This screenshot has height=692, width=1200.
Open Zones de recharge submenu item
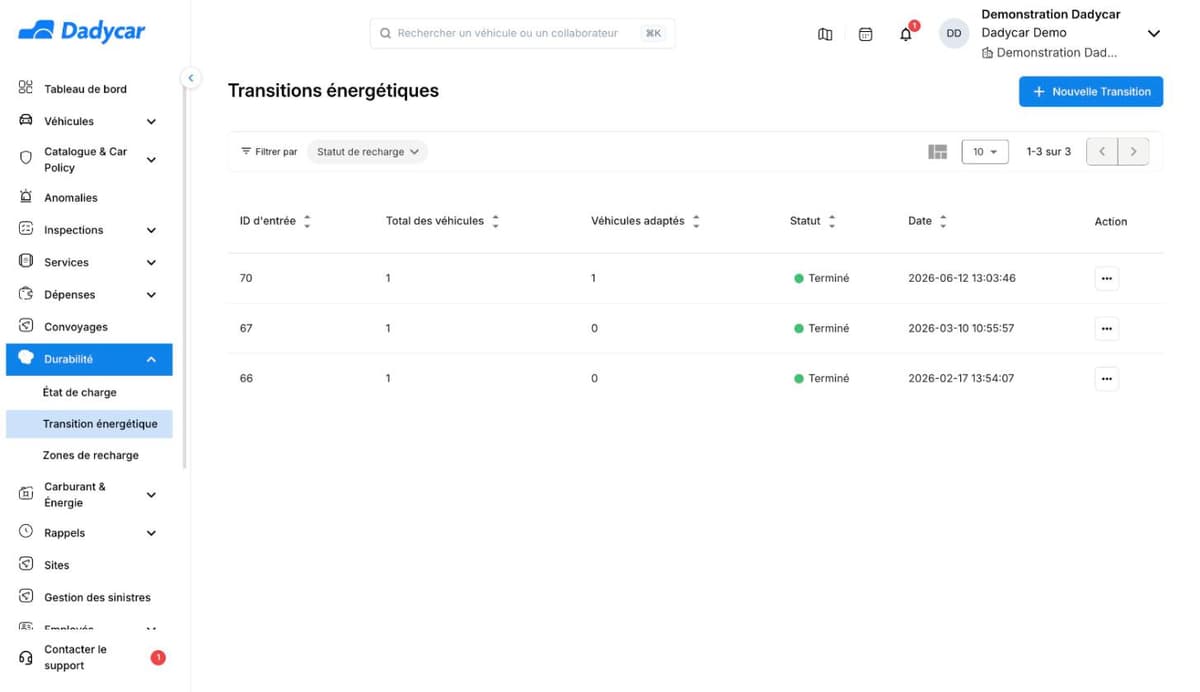click(x=89, y=455)
